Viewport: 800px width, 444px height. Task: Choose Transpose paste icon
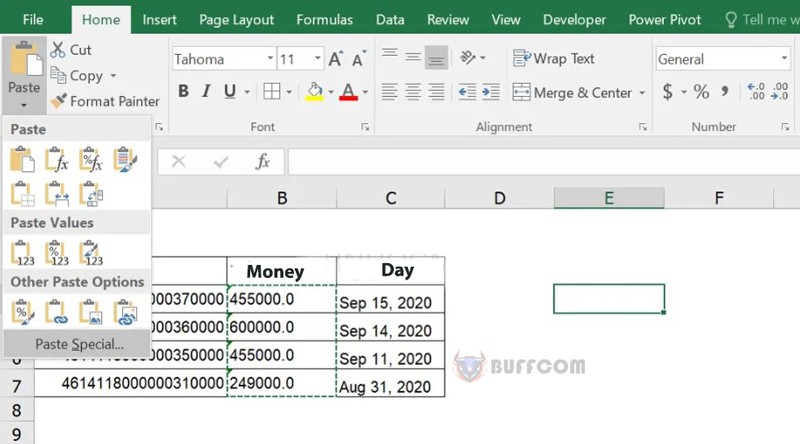91,194
